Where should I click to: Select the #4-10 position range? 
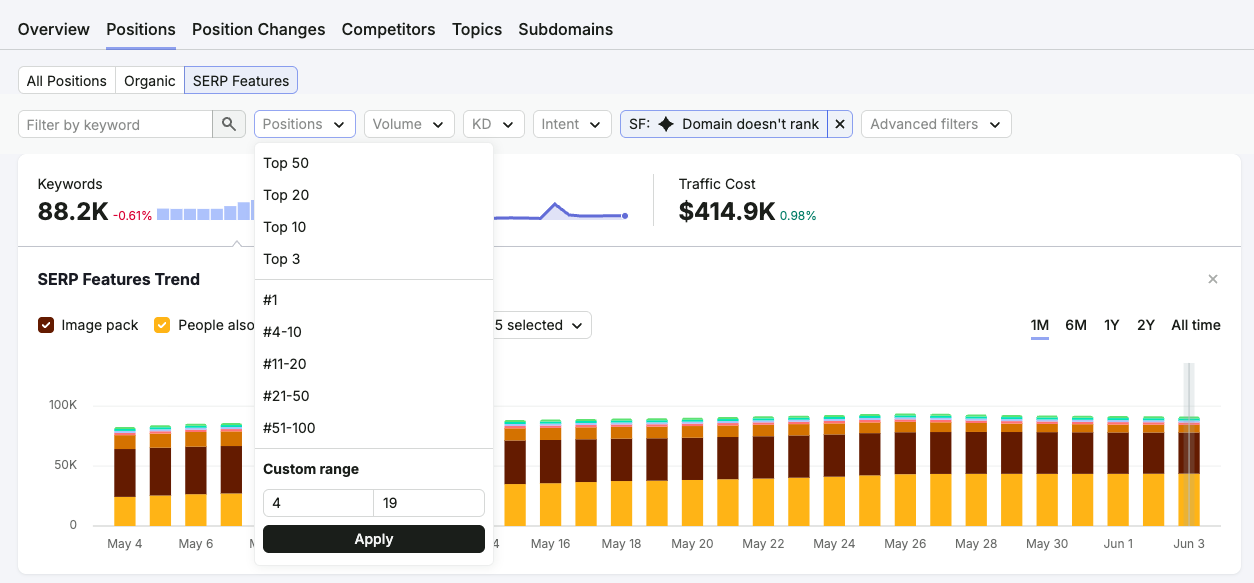point(374,332)
